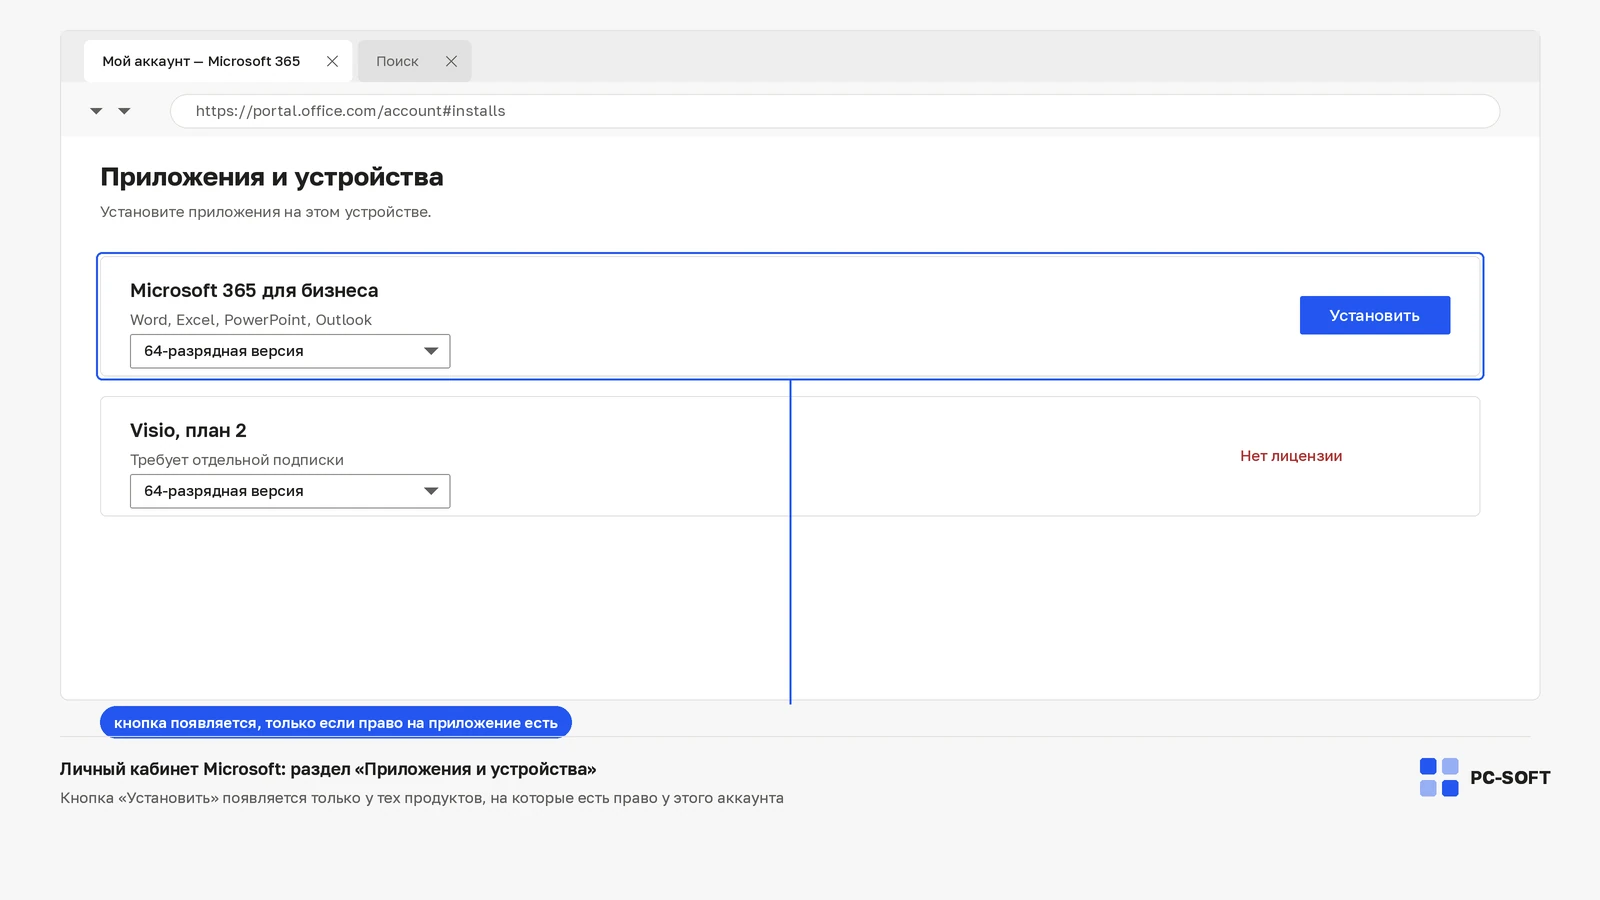Click the caption line starting «Кнопка «Установить» появляется»
The height and width of the screenshot is (900, 1600).
coord(422,798)
